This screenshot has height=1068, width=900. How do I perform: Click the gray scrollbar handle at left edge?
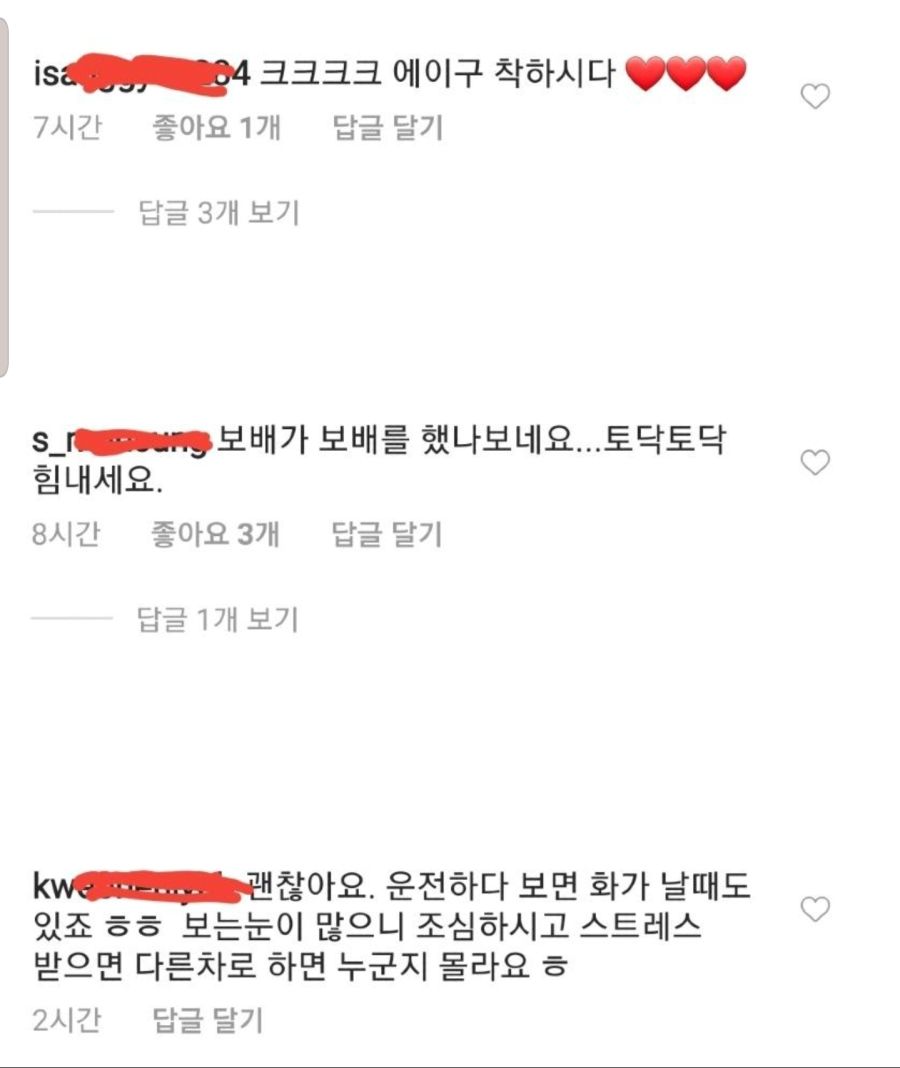(x=4, y=198)
